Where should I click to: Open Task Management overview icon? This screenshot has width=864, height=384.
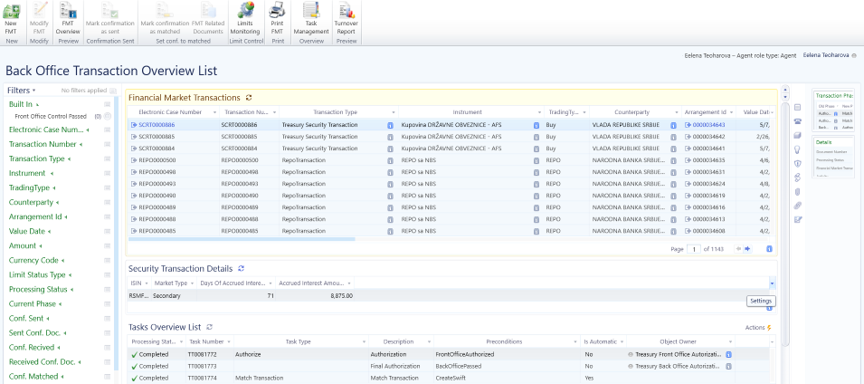(x=311, y=10)
